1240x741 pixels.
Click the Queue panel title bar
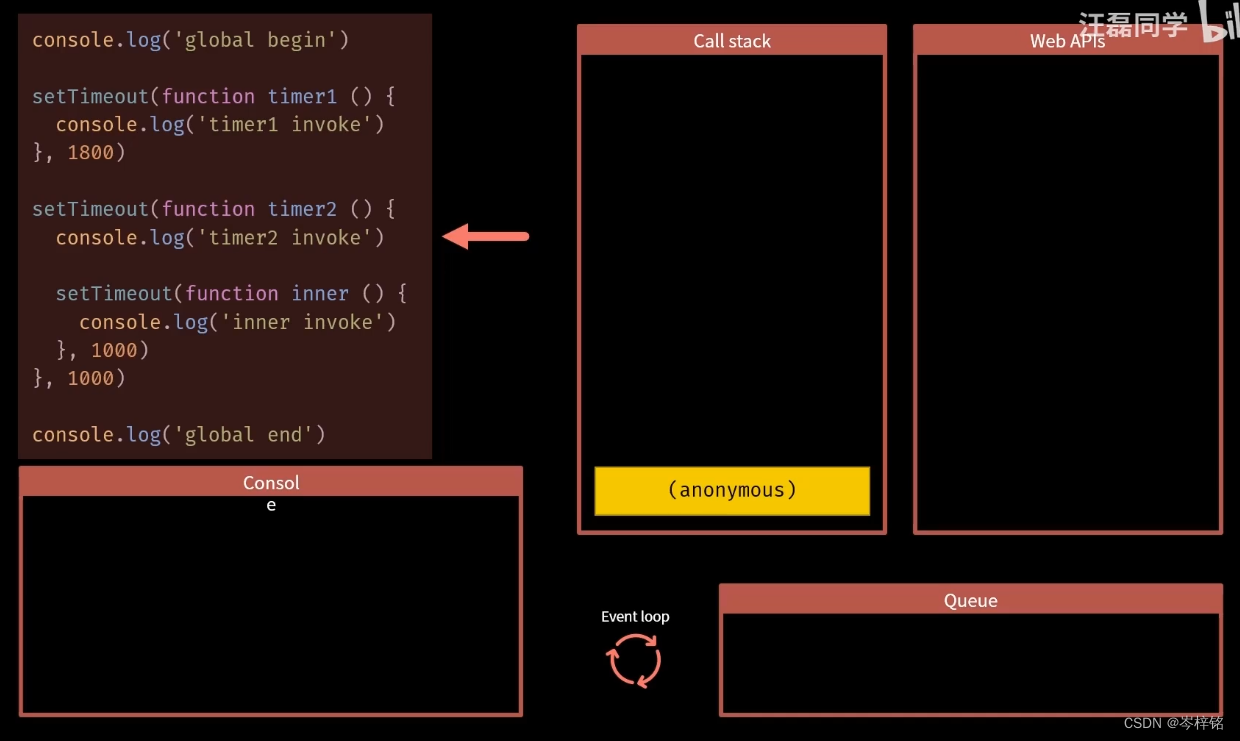(x=969, y=600)
